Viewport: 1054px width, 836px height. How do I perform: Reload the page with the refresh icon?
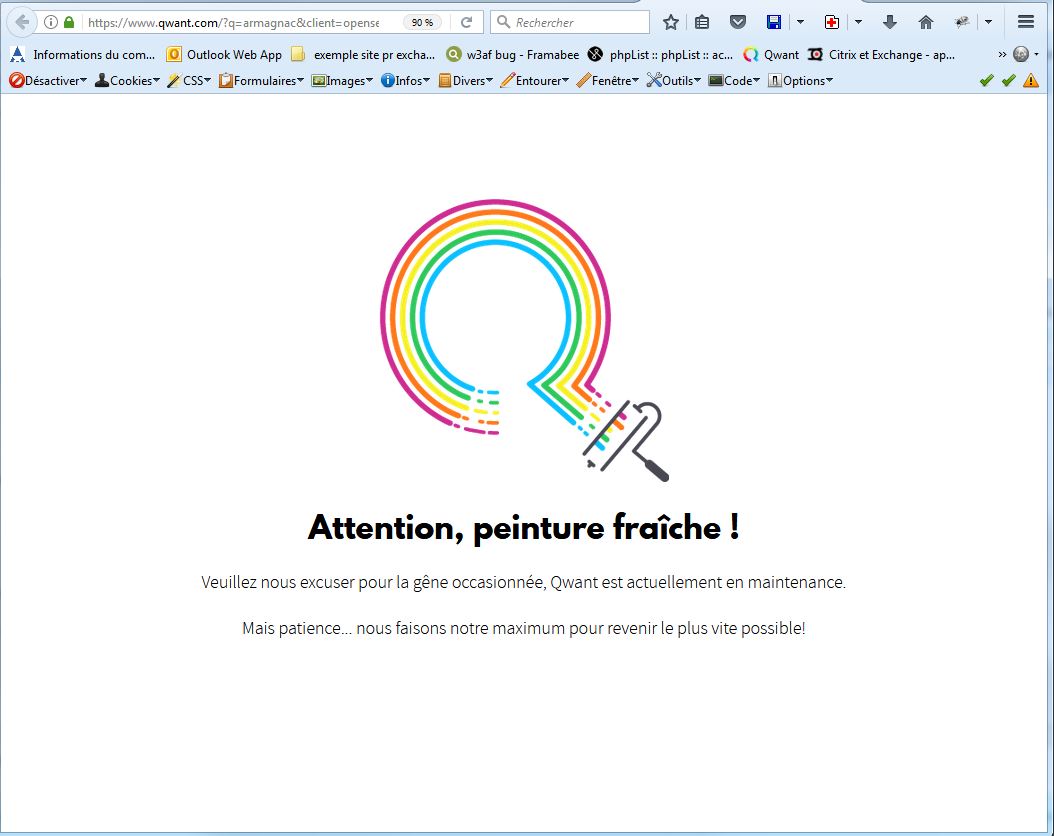(x=466, y=22)
